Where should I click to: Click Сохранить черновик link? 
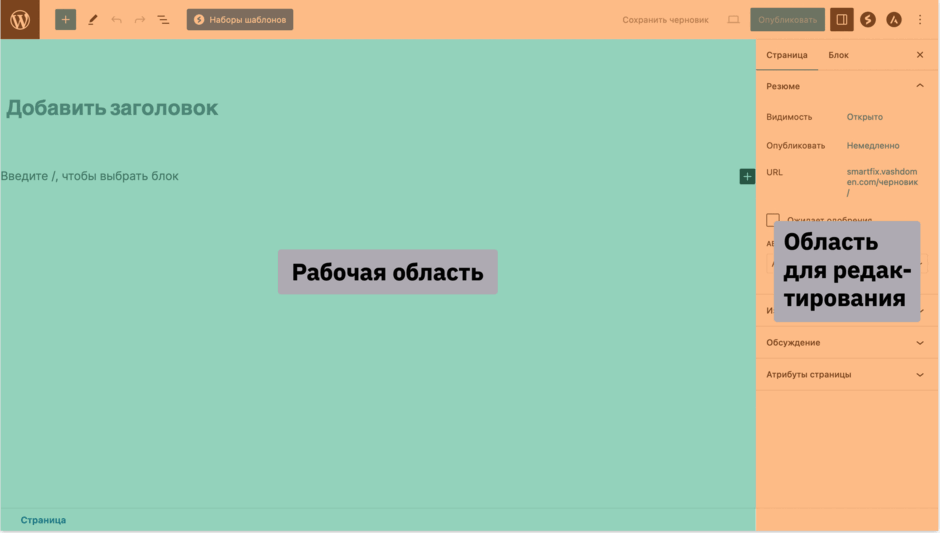[665, 20]
